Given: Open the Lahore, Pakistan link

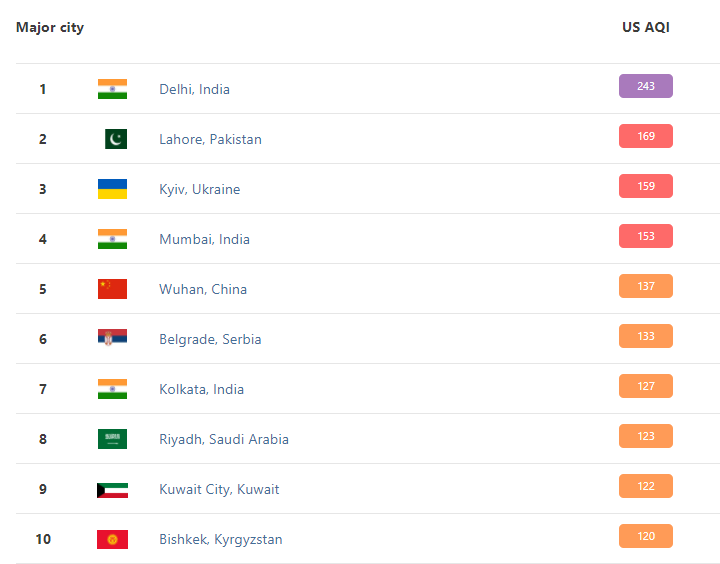Looking at the screenshot, I should point(210,139).
